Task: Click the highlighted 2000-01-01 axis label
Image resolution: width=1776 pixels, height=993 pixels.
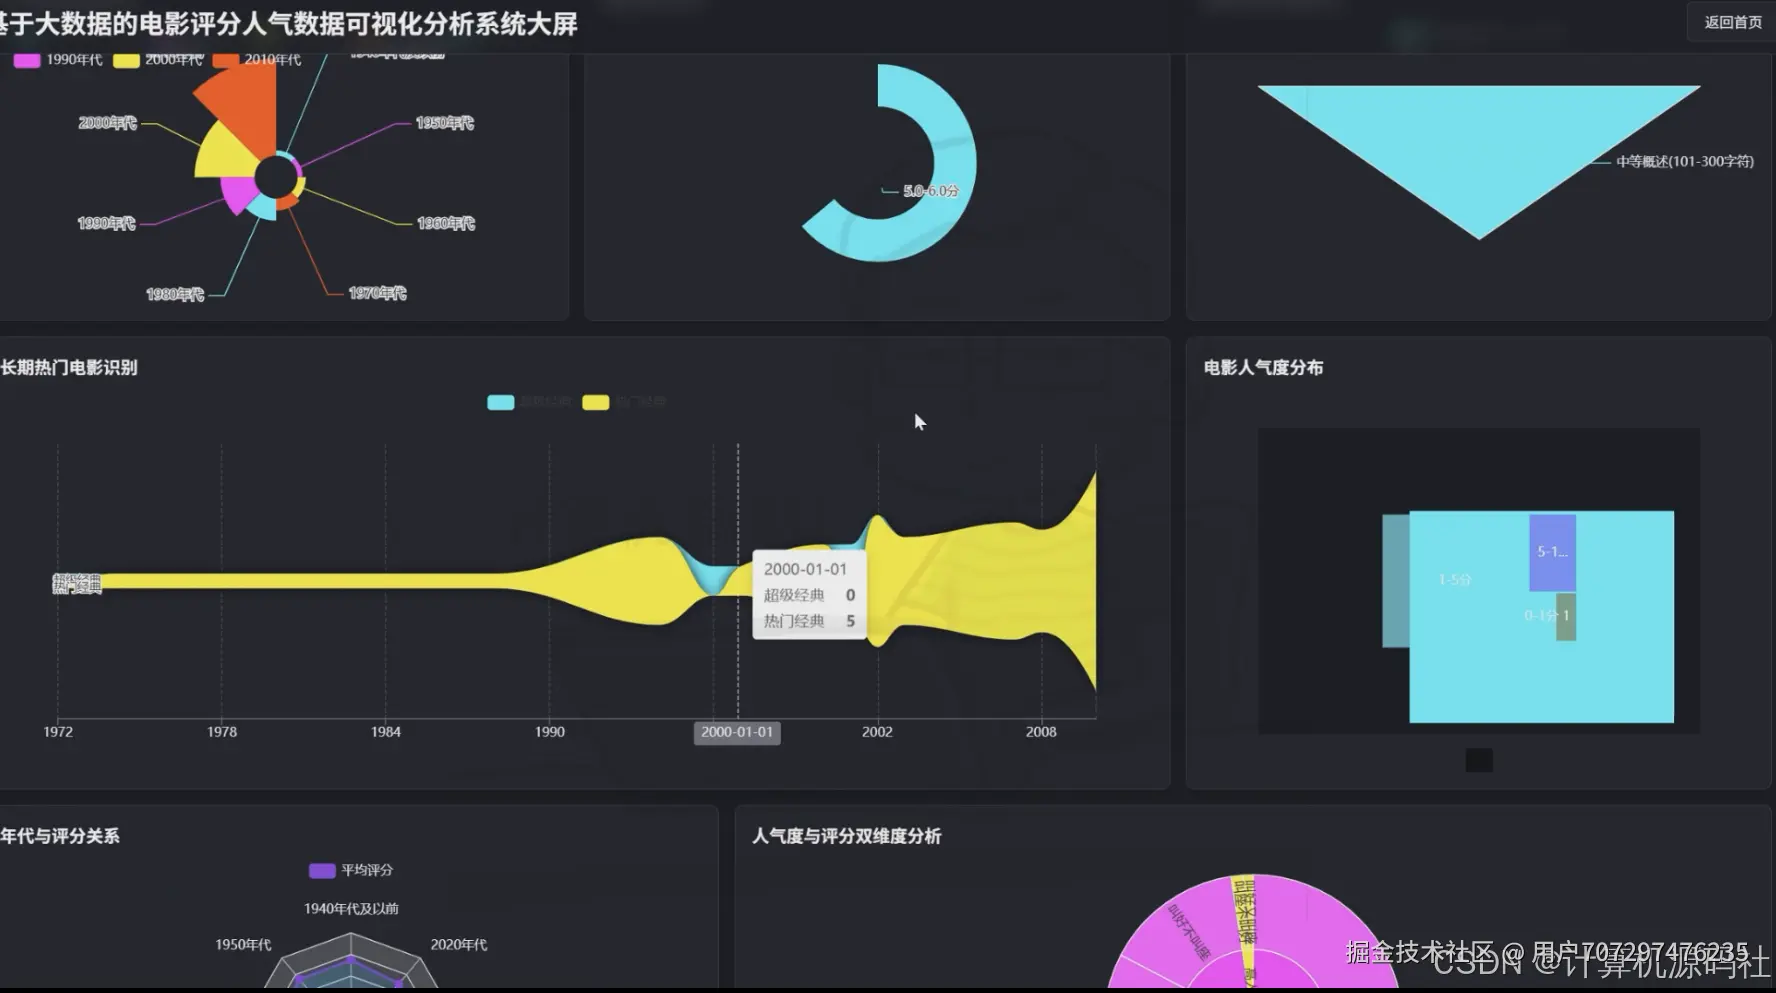Action: pyautogui.click(x=737, y=732)
